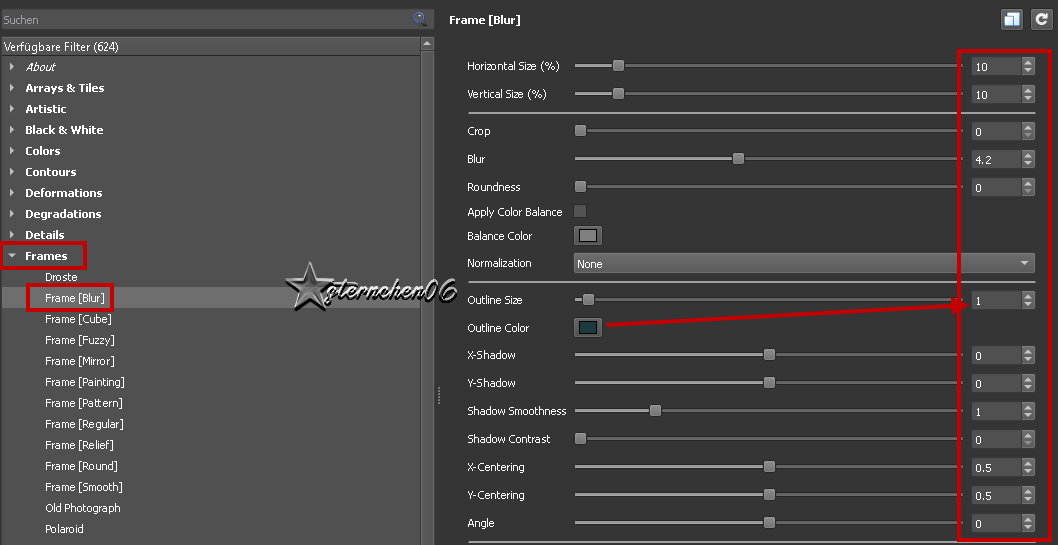This screenshot has height=545, width=1058.
Task: Decrease the Outline Size stepper value
Action: click(x=1028, y=305)
